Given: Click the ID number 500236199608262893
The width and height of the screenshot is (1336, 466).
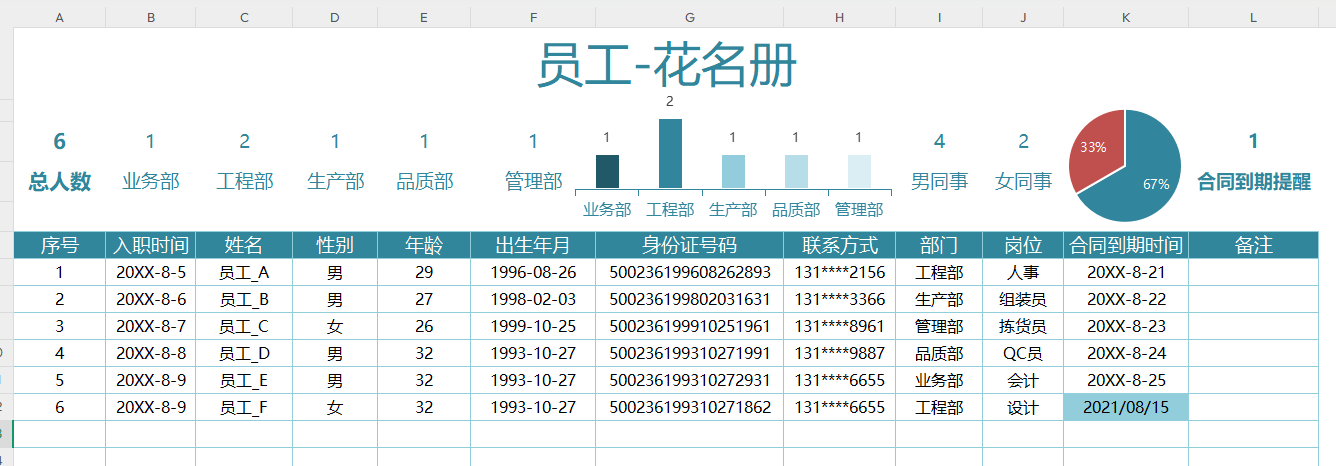Looking at the screenshot, I should 689,272.
